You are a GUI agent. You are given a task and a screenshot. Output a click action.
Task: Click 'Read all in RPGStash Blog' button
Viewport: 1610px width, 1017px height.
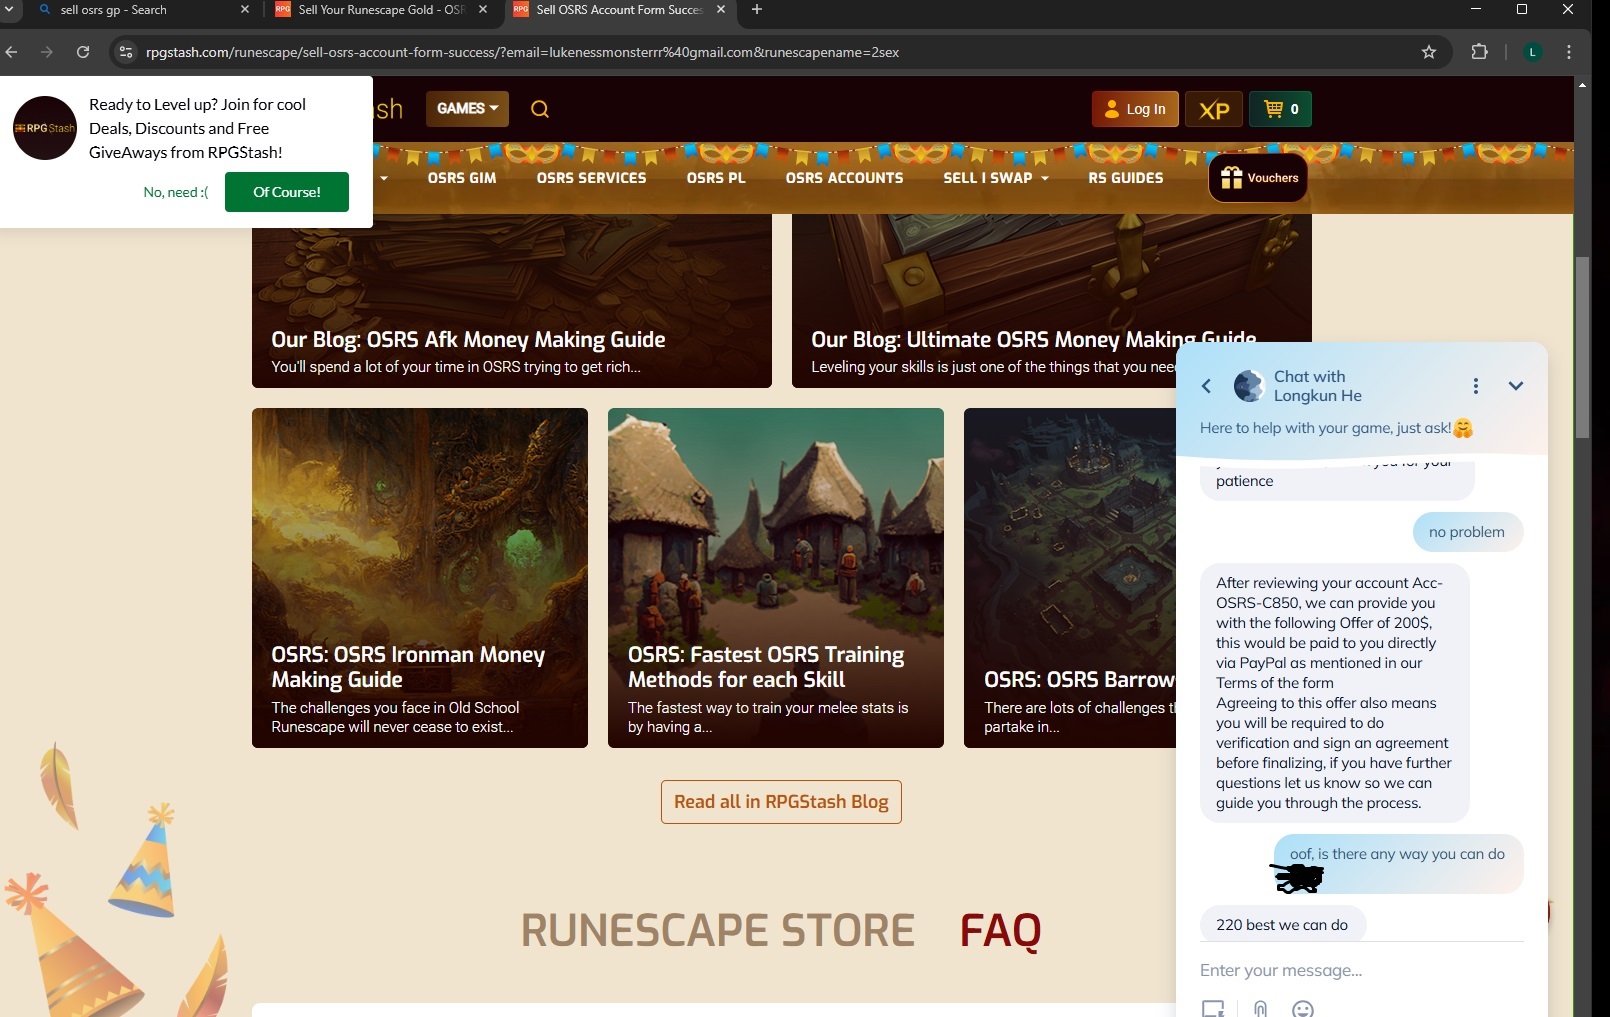781,802
